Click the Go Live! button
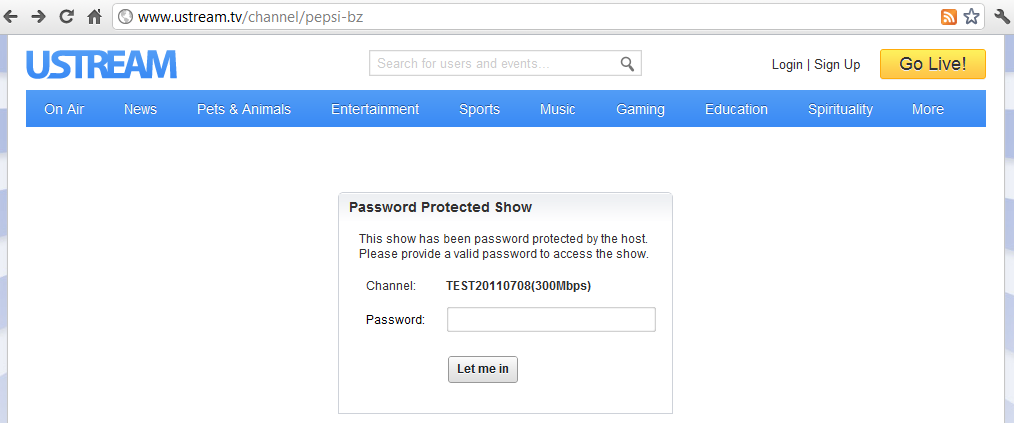This screenshot has width=1014, height=423. (x=933, y=64)
